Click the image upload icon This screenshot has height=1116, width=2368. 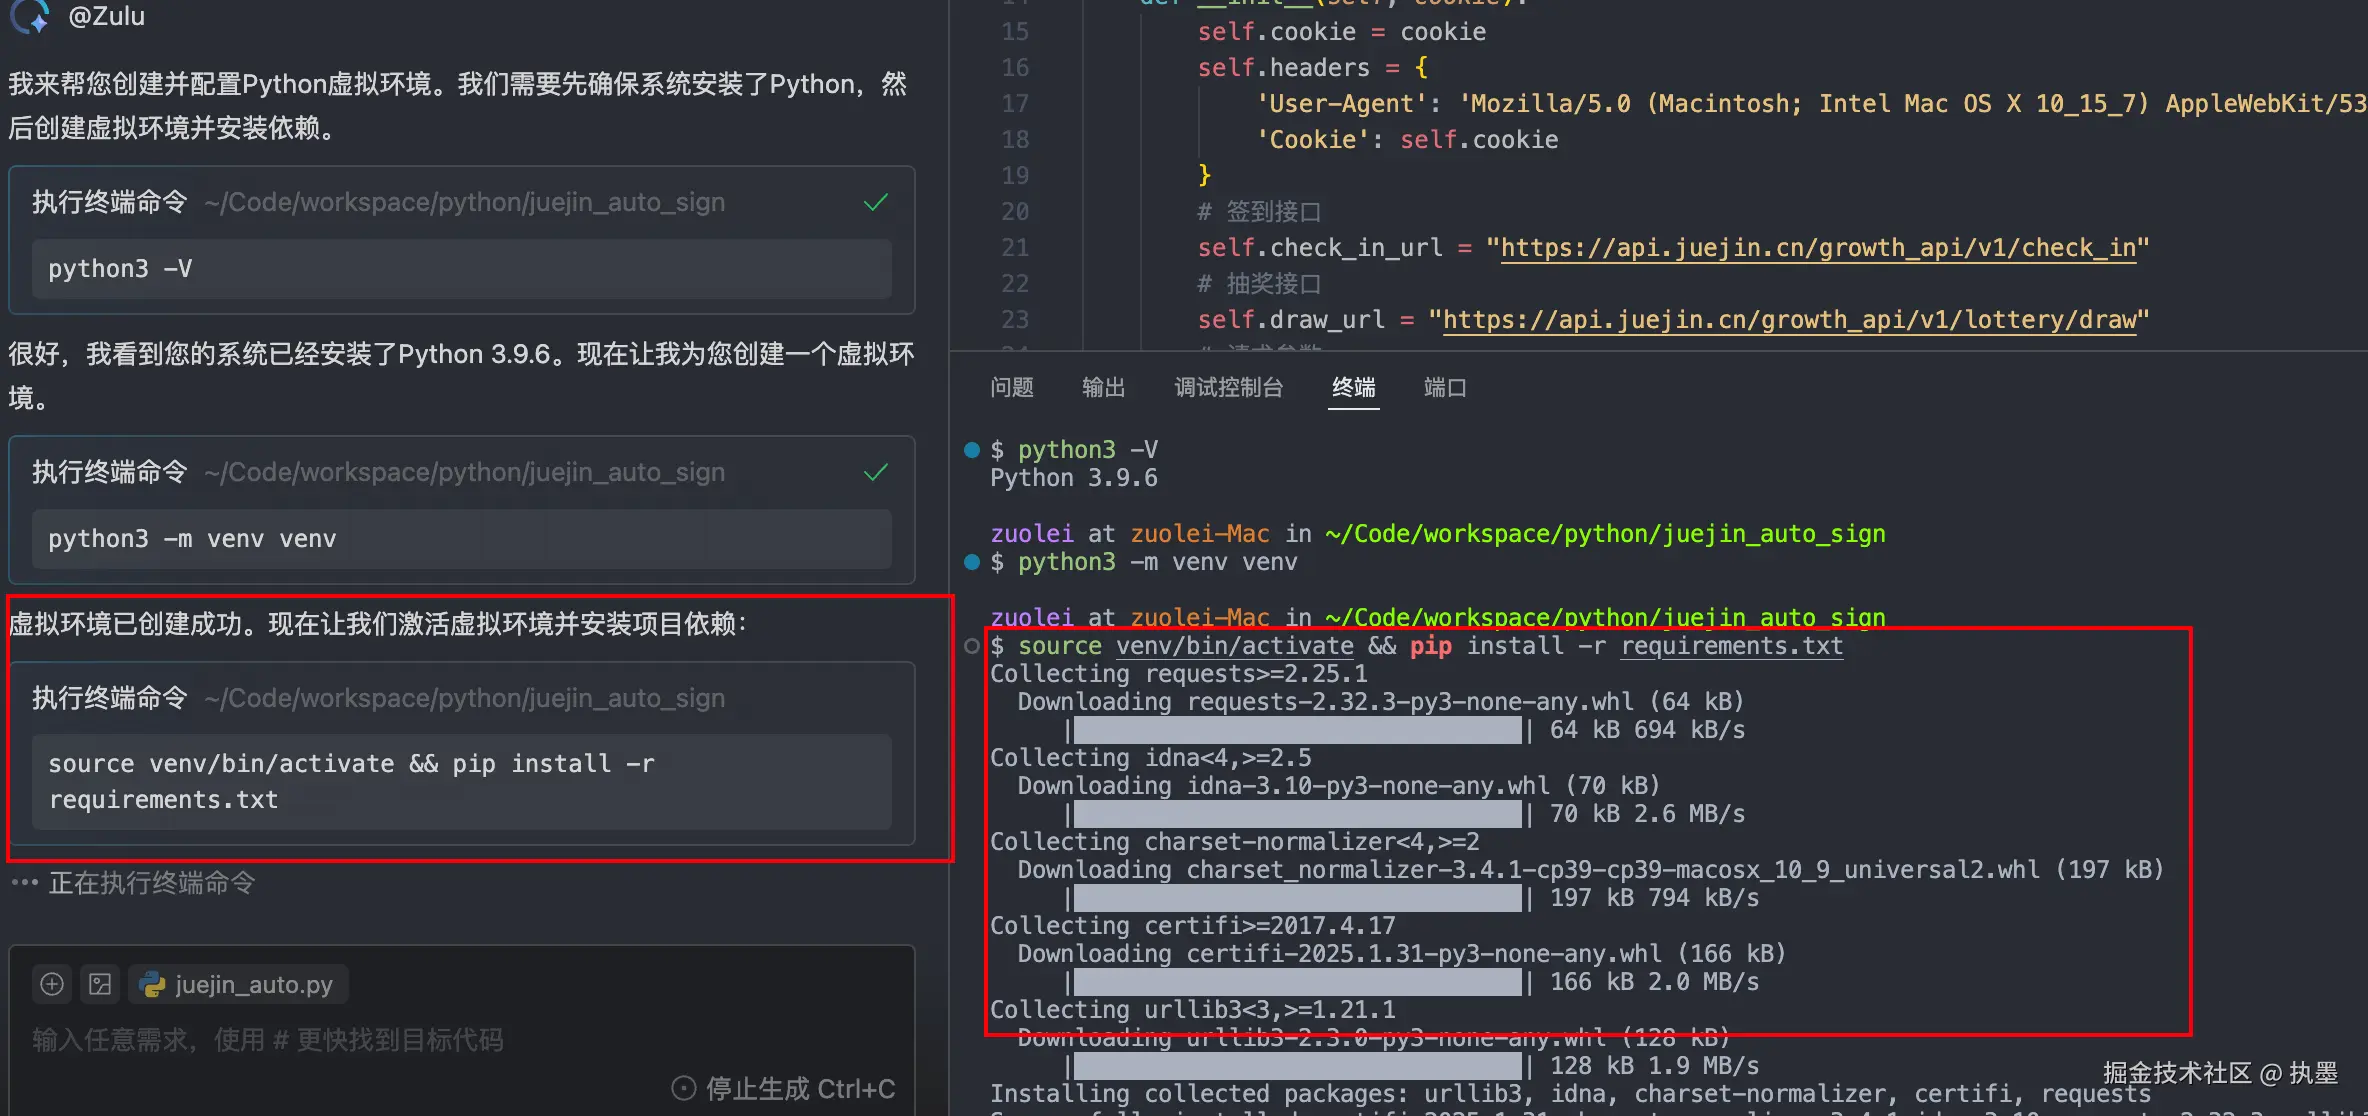[x=101, y=984]
